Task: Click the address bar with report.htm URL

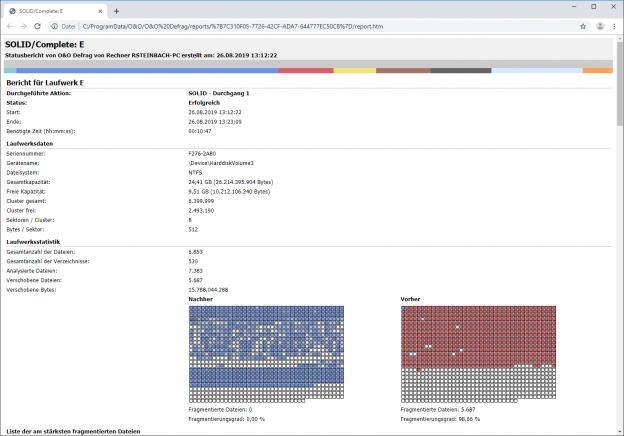Action: click(x=300, y=26)
